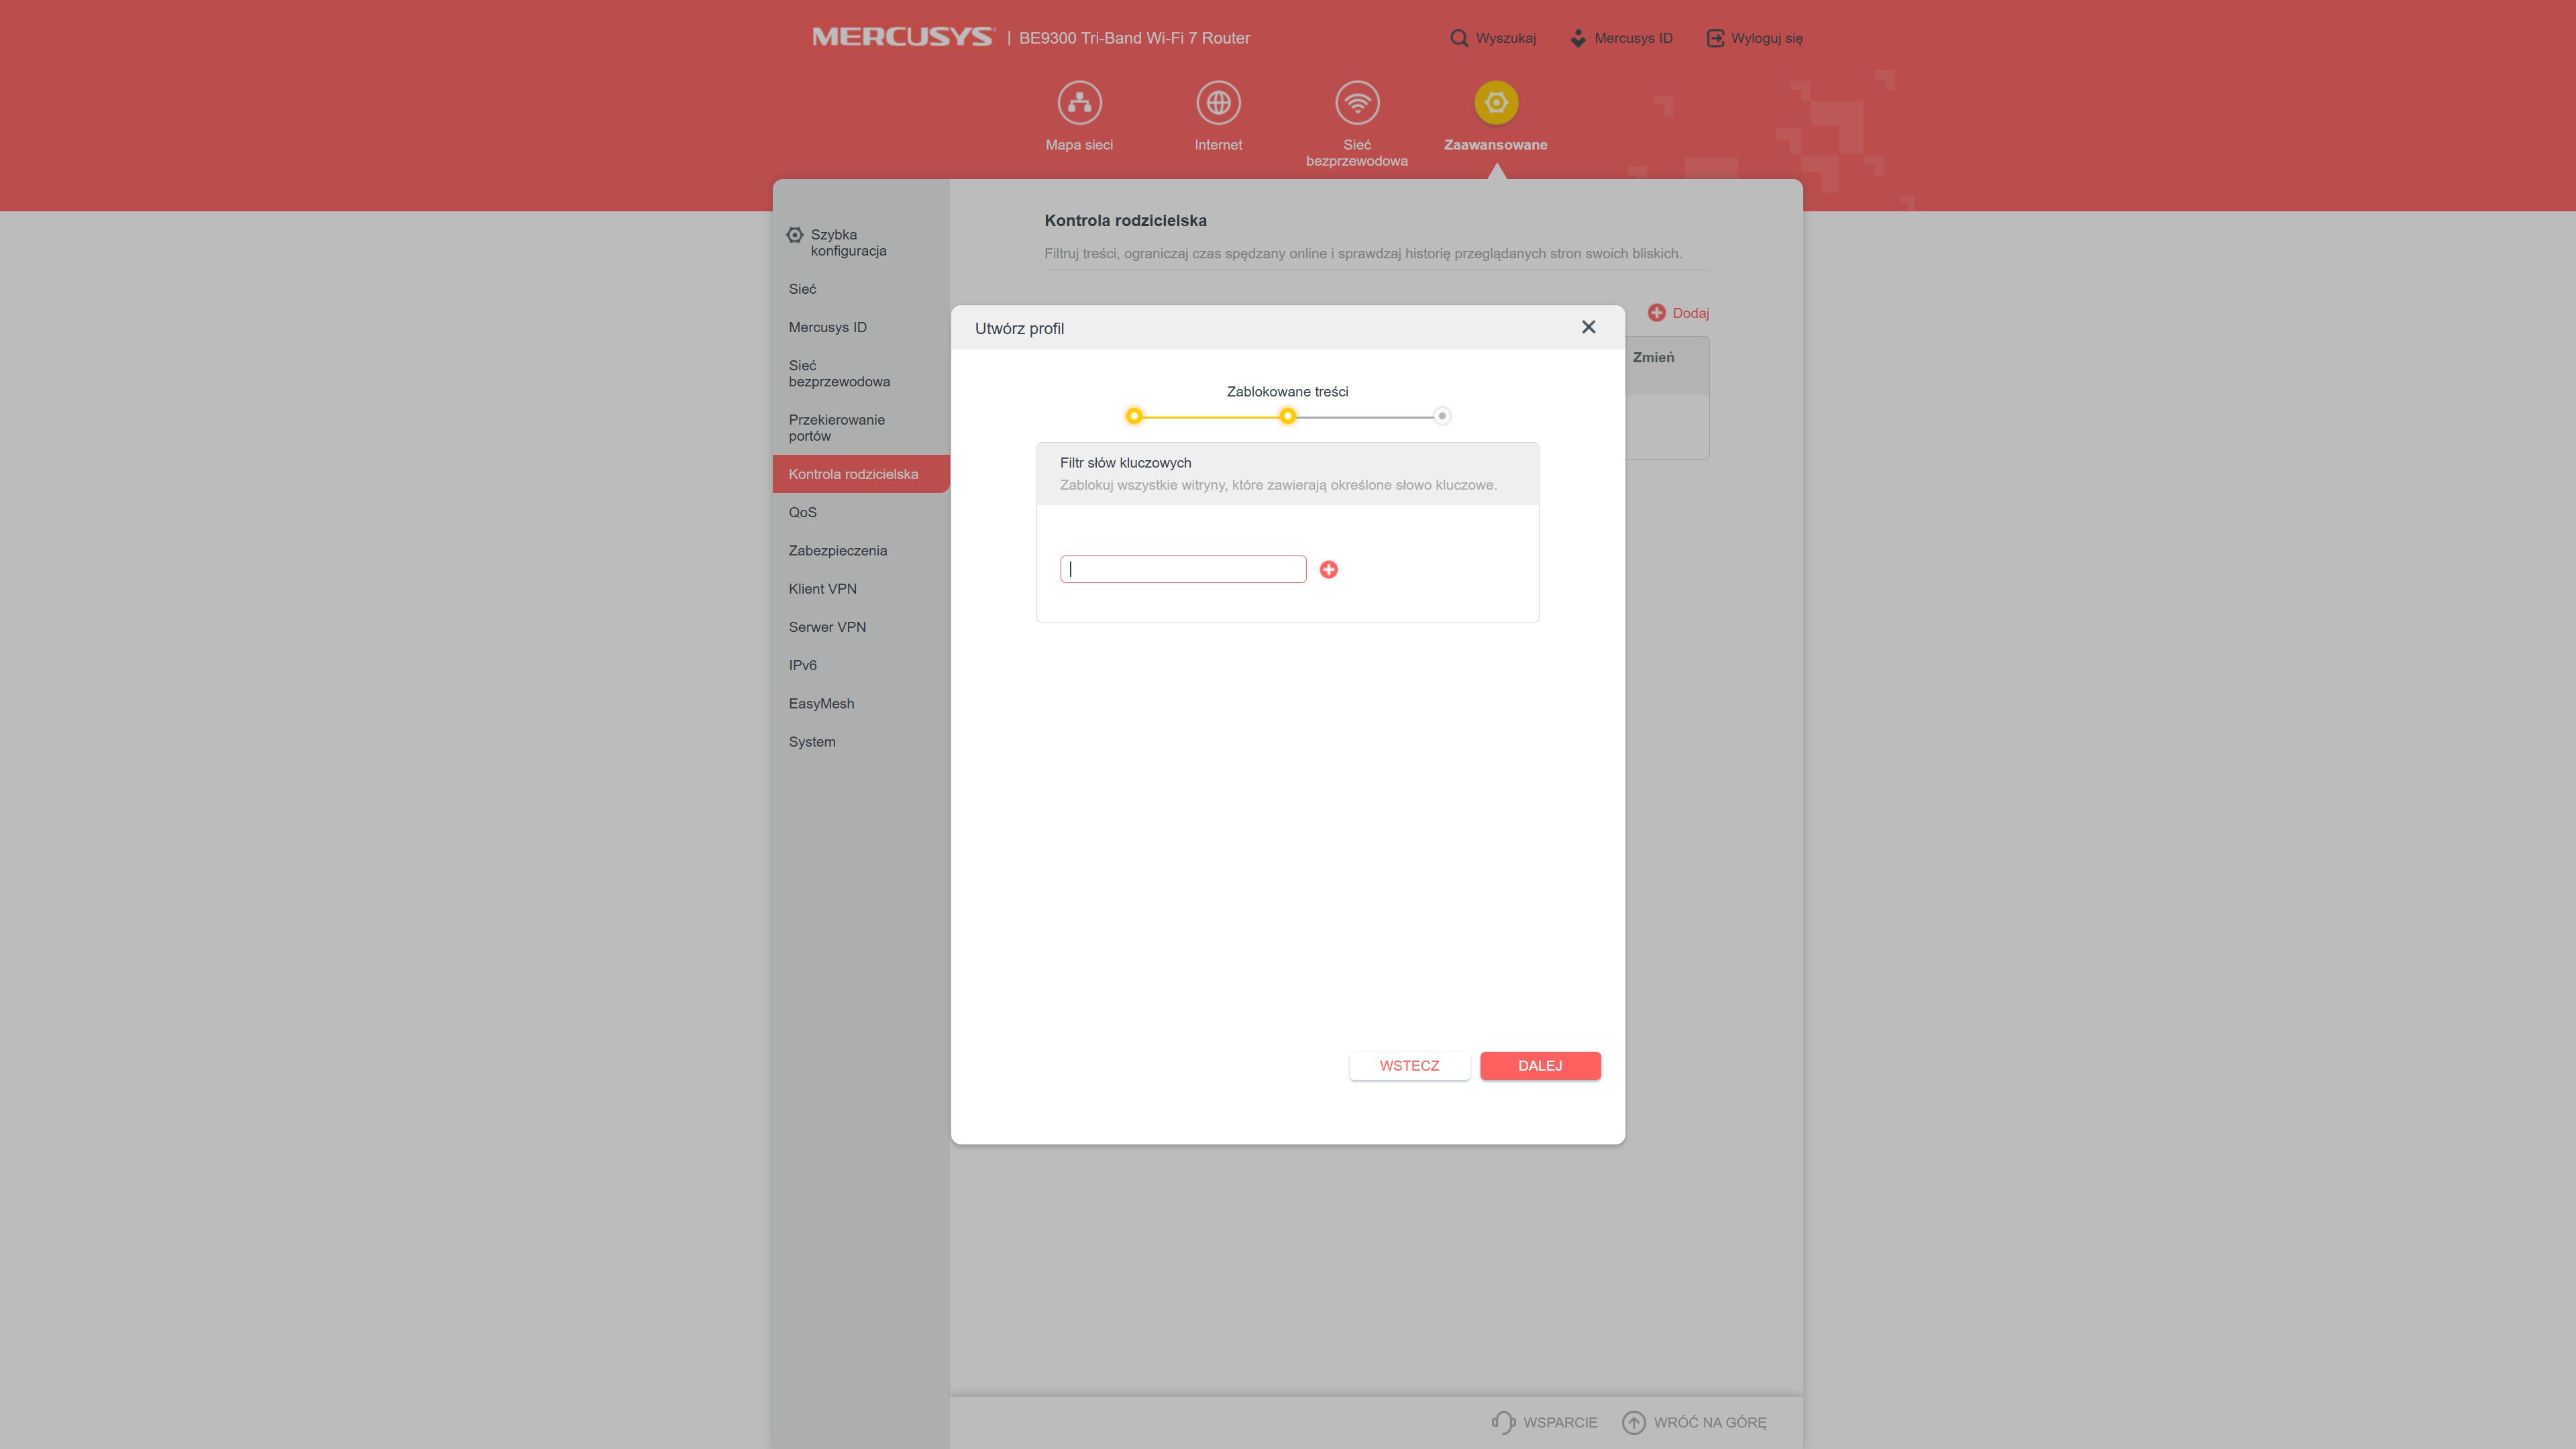
Task: Click the Mercusys ID header link
Action: pyautogui.click(x=1633, y=38)
